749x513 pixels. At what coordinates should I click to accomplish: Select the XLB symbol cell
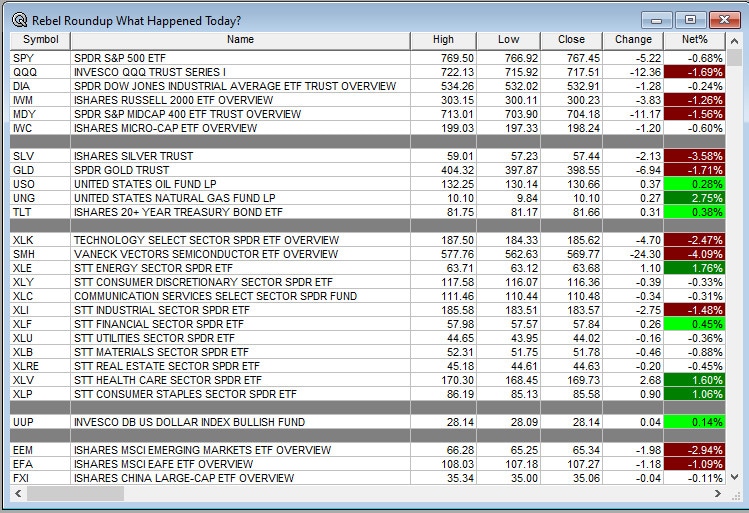(x=40, y=352)
